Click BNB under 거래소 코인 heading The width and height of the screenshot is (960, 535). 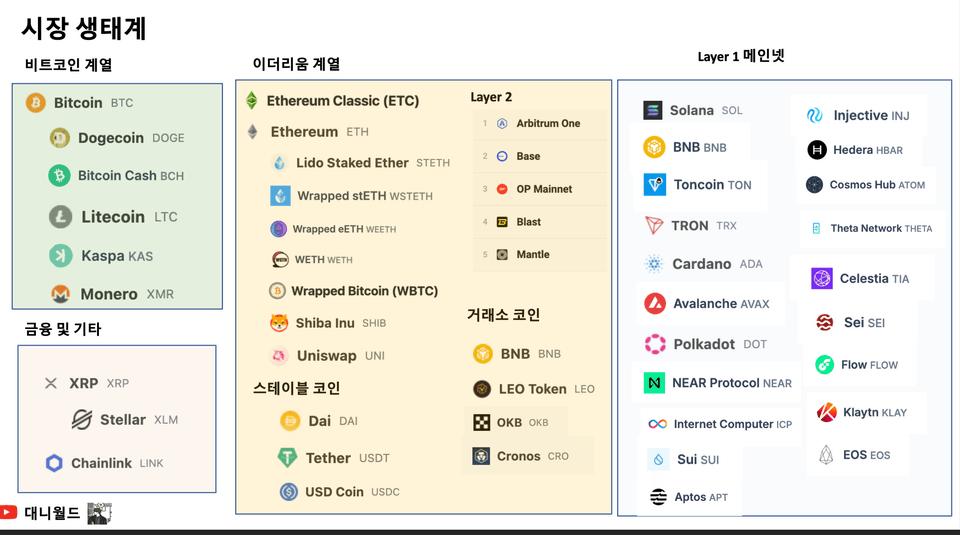[x=530, y=354]
